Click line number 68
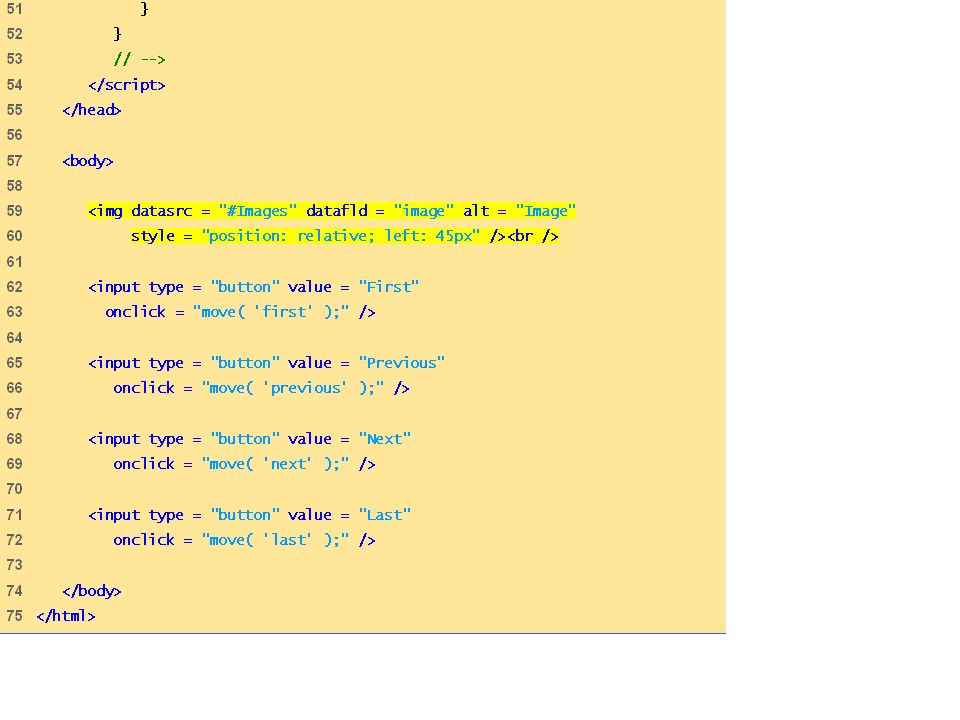The width and height of the screenshot is (960, 720). tap(15, 439)
